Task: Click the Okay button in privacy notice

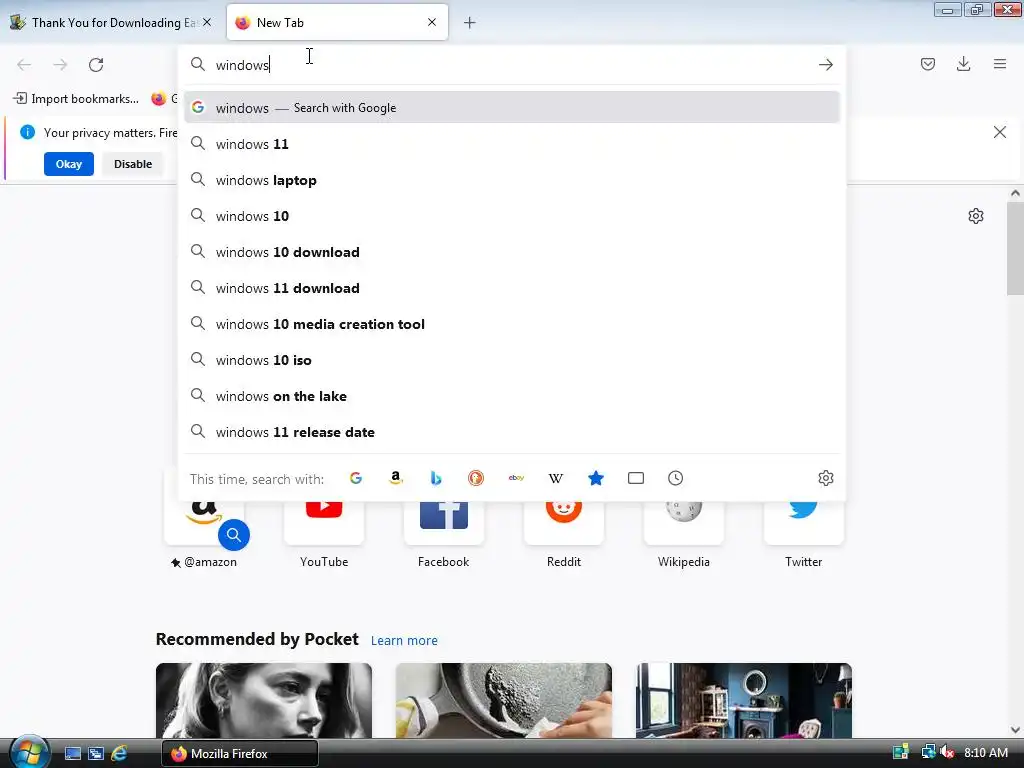Action: [69, 164]
